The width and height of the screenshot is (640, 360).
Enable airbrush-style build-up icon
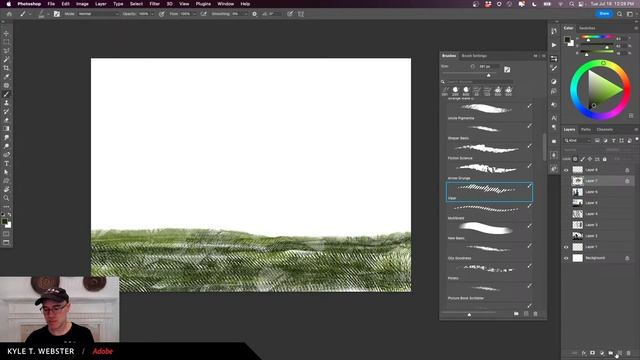click(x=203, y=14)
